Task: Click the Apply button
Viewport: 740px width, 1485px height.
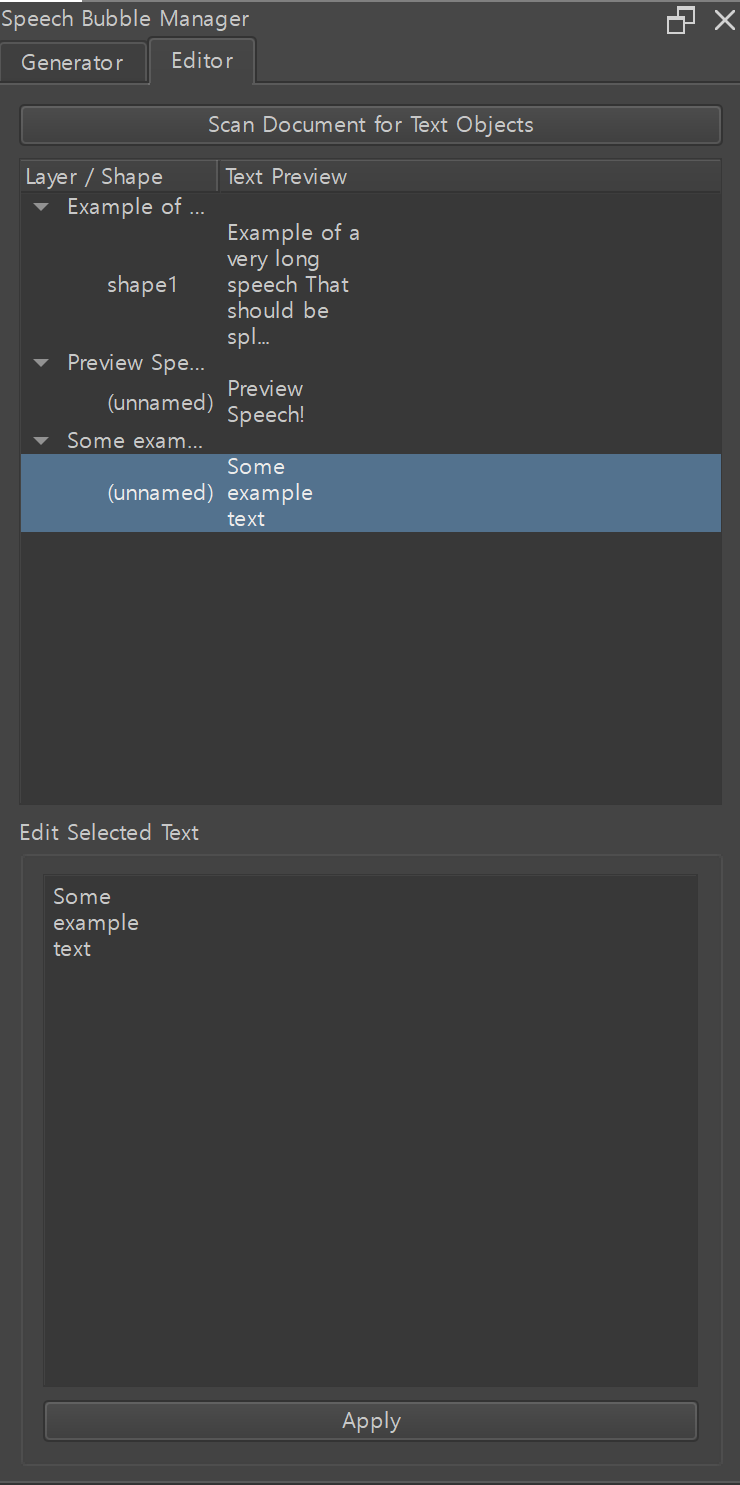Action: 370,1421
